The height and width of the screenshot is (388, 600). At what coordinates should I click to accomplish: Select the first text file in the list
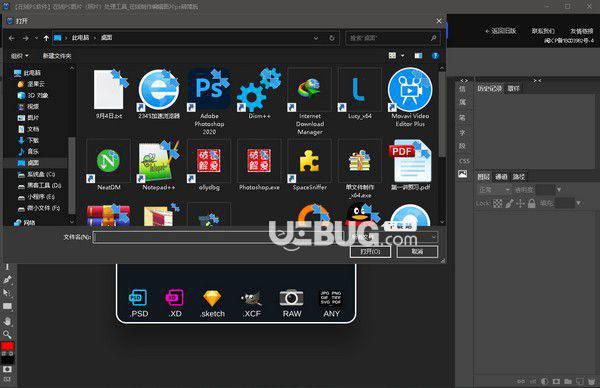[x=109, y=94]
